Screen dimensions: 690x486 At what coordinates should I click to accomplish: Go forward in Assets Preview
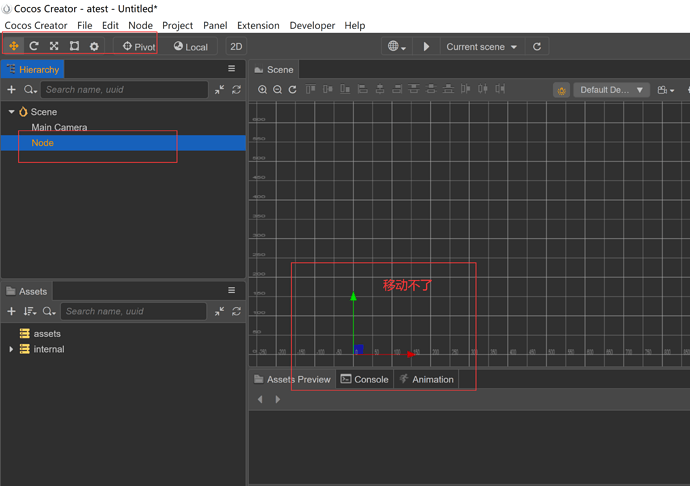(x=277, y=399)
